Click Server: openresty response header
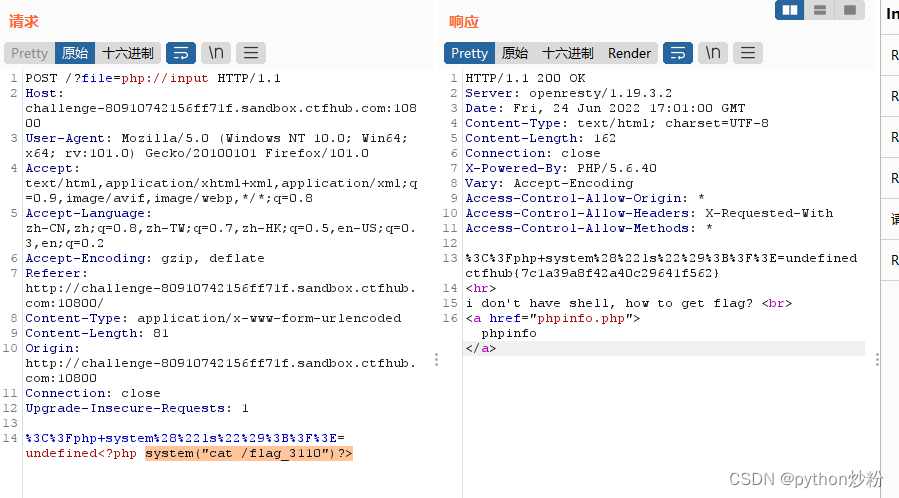Screen dimensions: 899x498 (568, 93)
